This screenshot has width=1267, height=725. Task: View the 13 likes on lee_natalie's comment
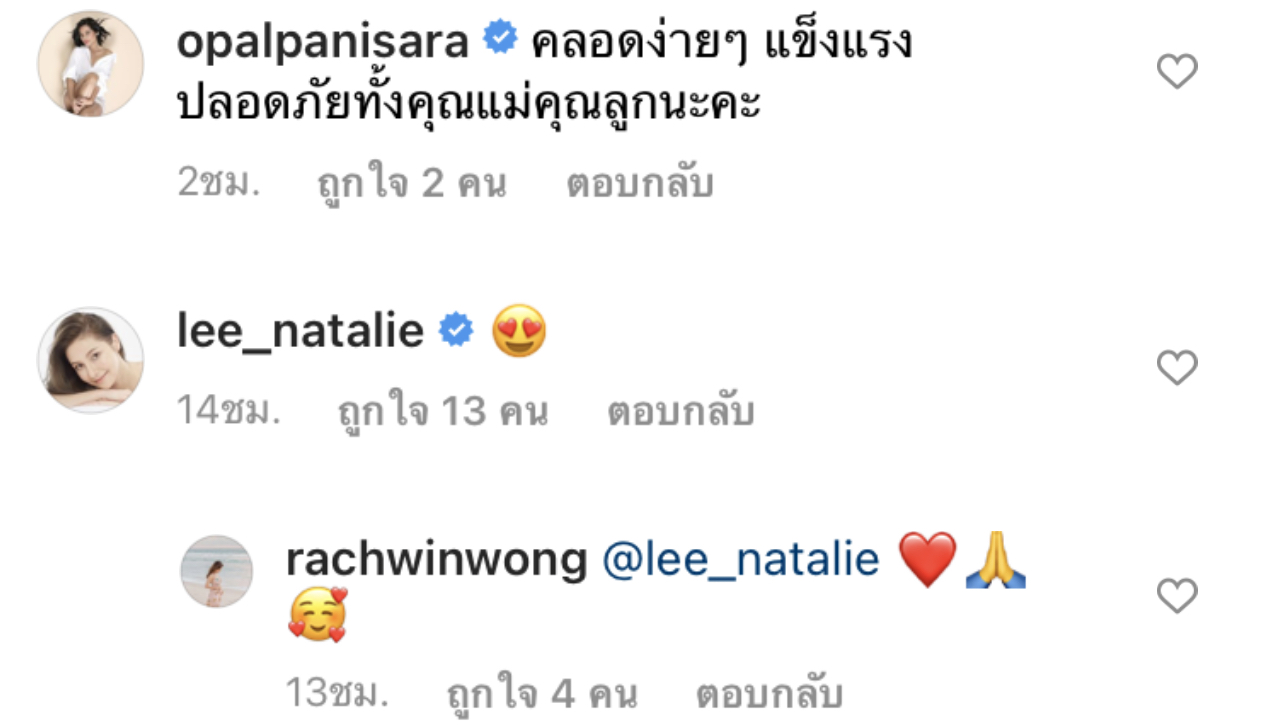tap(443, 412)
